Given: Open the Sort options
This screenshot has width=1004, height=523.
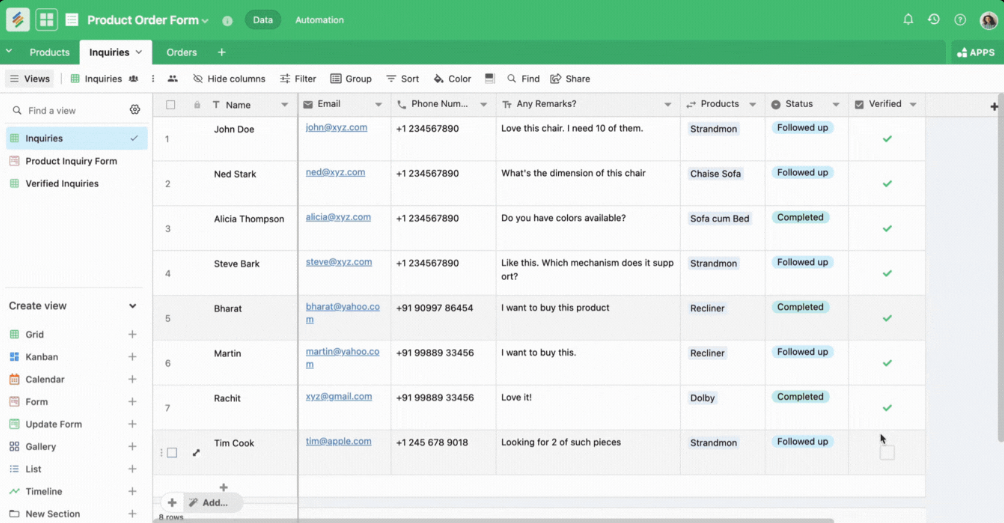Looking at the screenshot, I should pyautogui.click(x=403, y=79).
